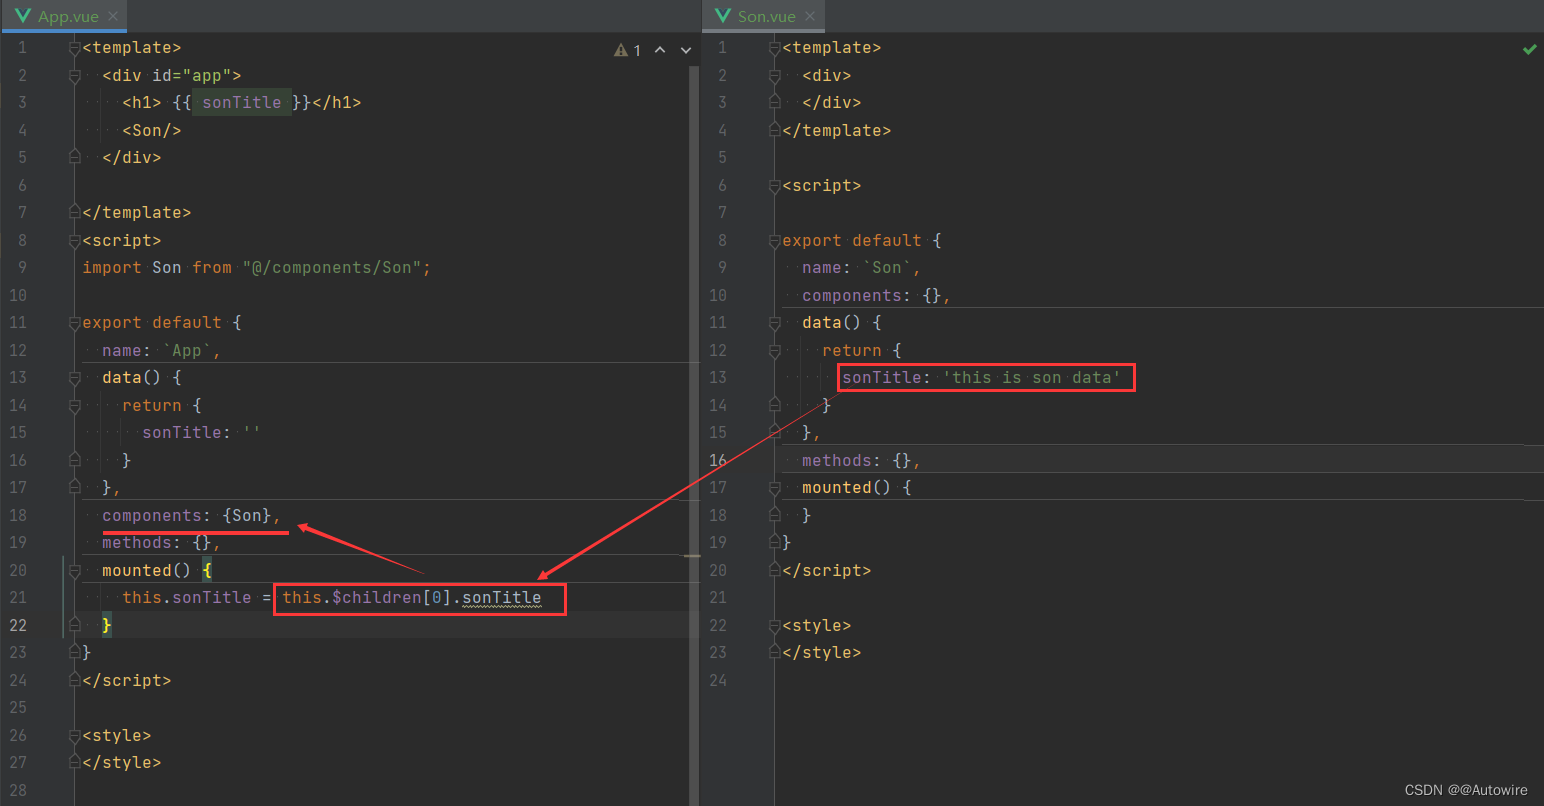Collapse the div id="app" block in App.vue
Viewport: 1544px width, 806px height.
(x=75, y=75)
